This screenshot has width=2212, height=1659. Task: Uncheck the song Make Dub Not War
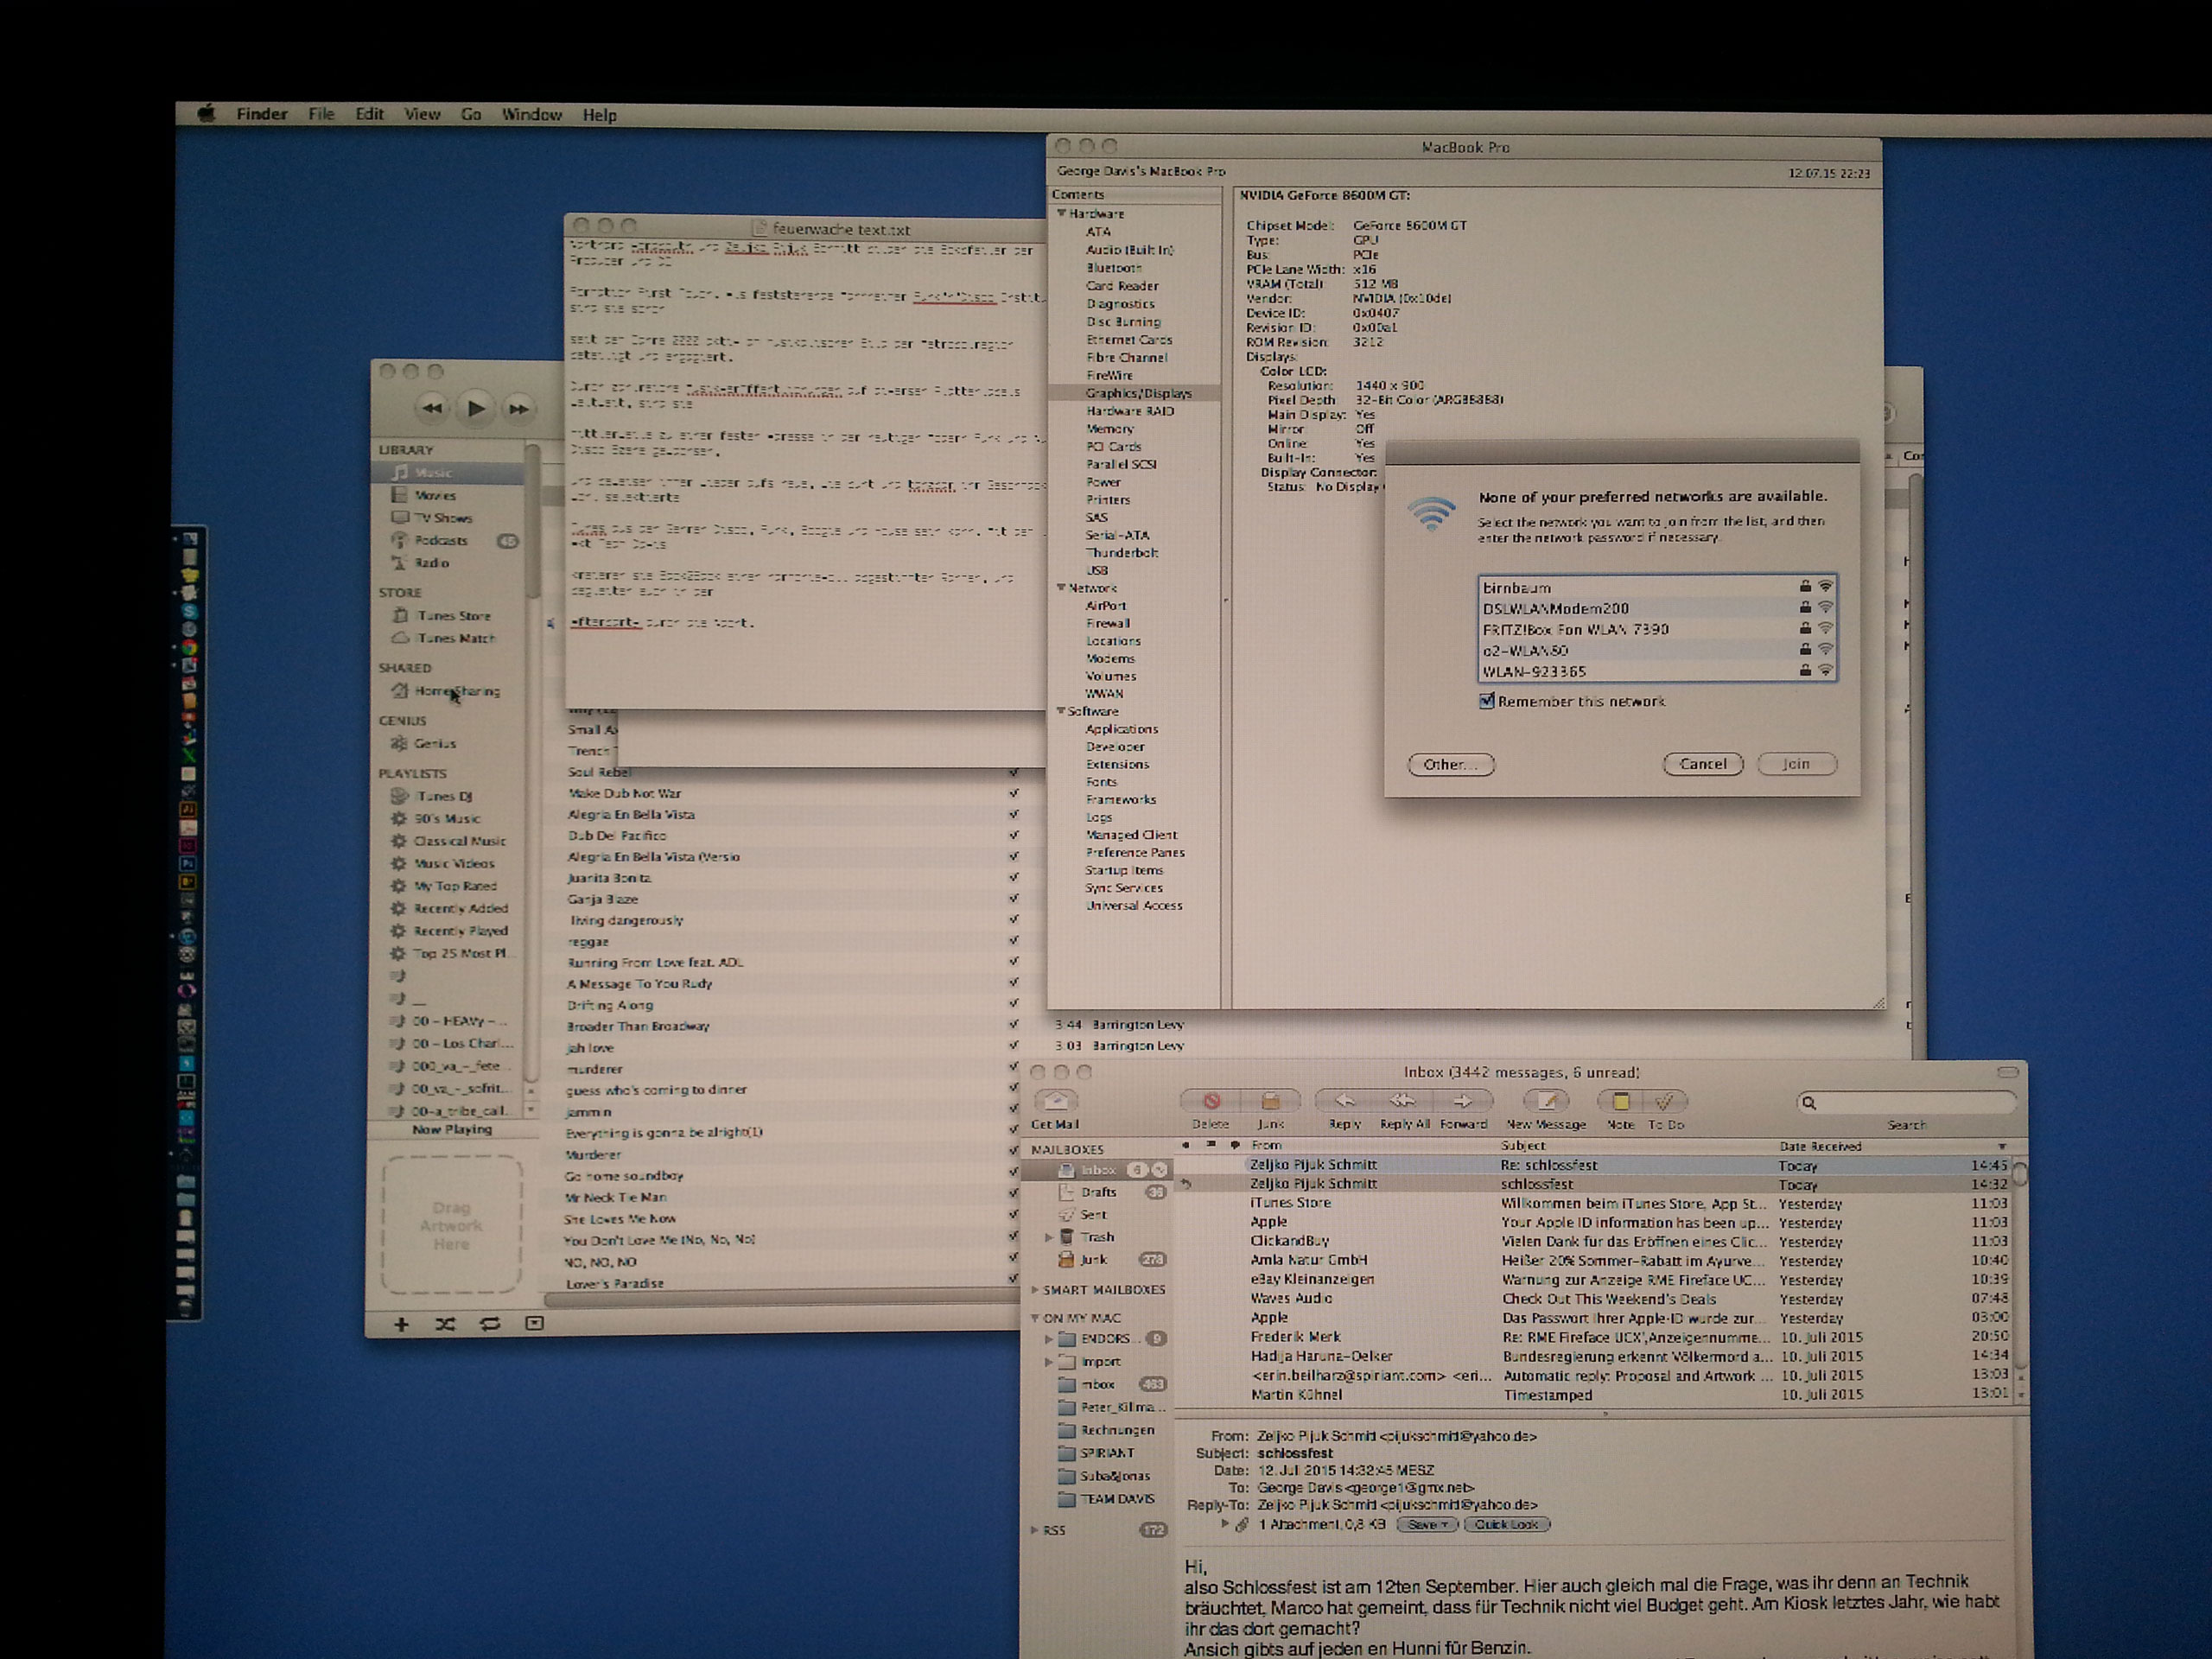(x=1013, y=793)
